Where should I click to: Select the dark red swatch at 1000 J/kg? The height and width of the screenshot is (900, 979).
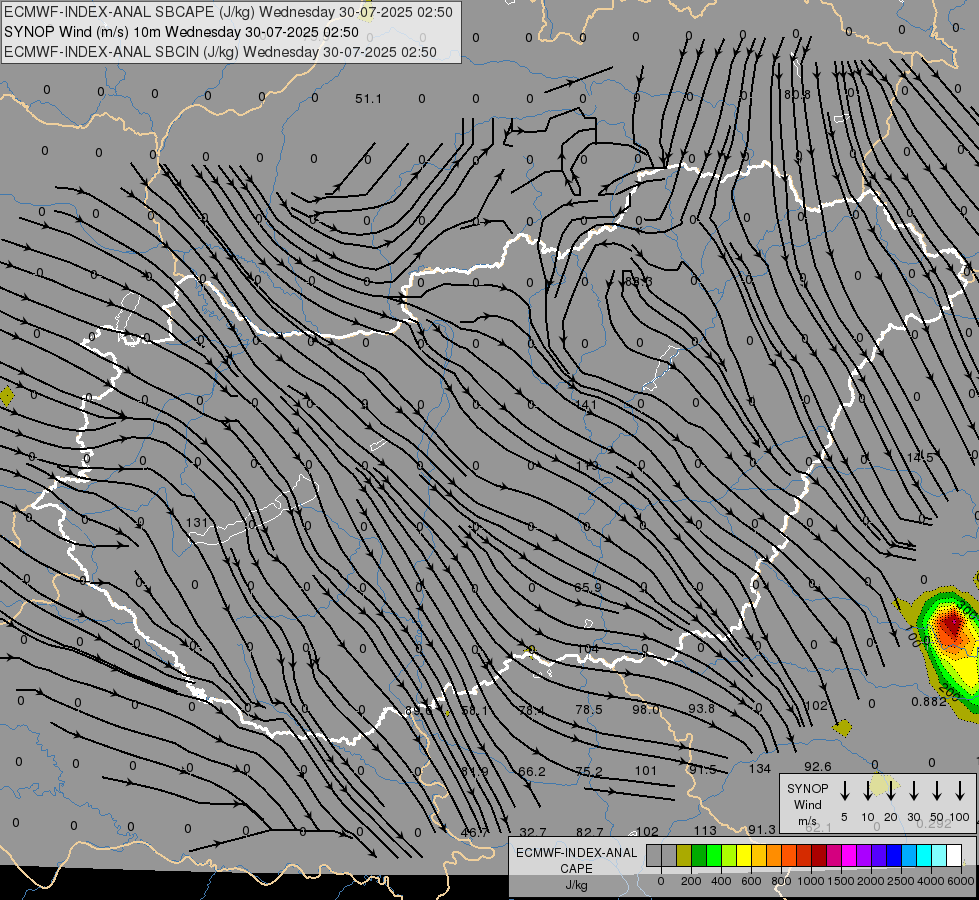819,855
